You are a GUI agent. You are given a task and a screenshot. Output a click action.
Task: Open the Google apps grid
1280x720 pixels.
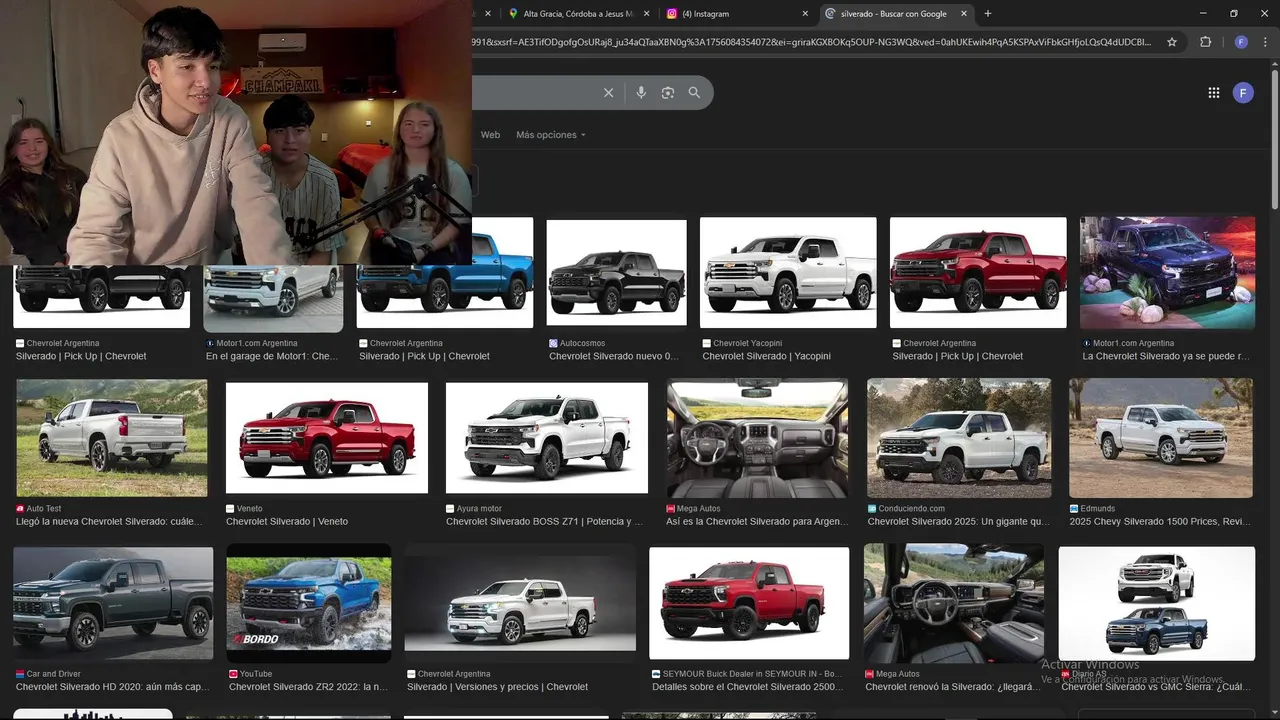pos(1213,93)
